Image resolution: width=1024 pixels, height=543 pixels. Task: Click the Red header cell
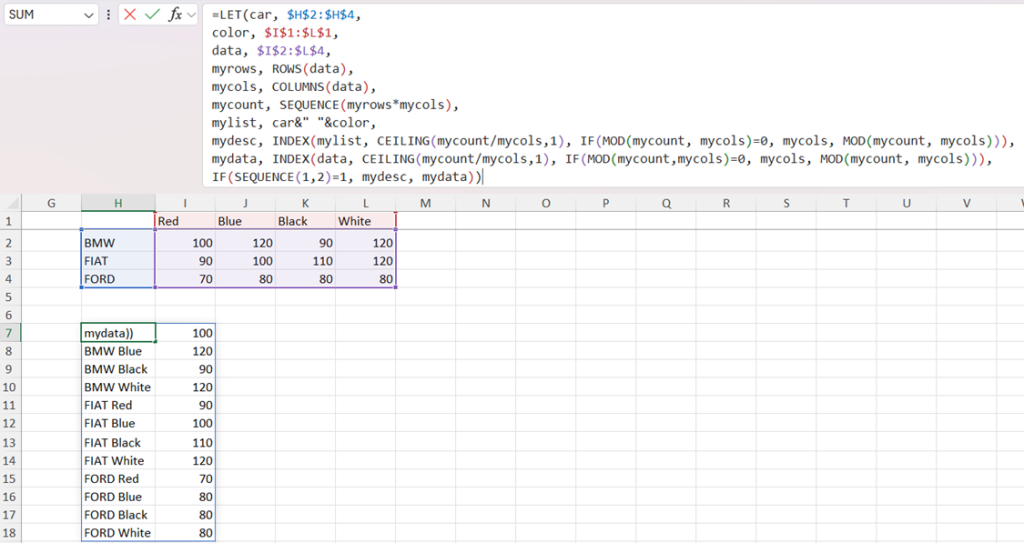point(185,221)
